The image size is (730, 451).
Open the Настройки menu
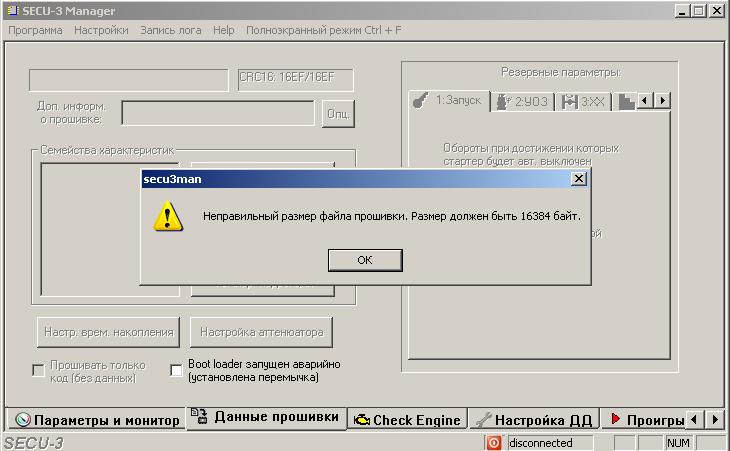[101, 30]
